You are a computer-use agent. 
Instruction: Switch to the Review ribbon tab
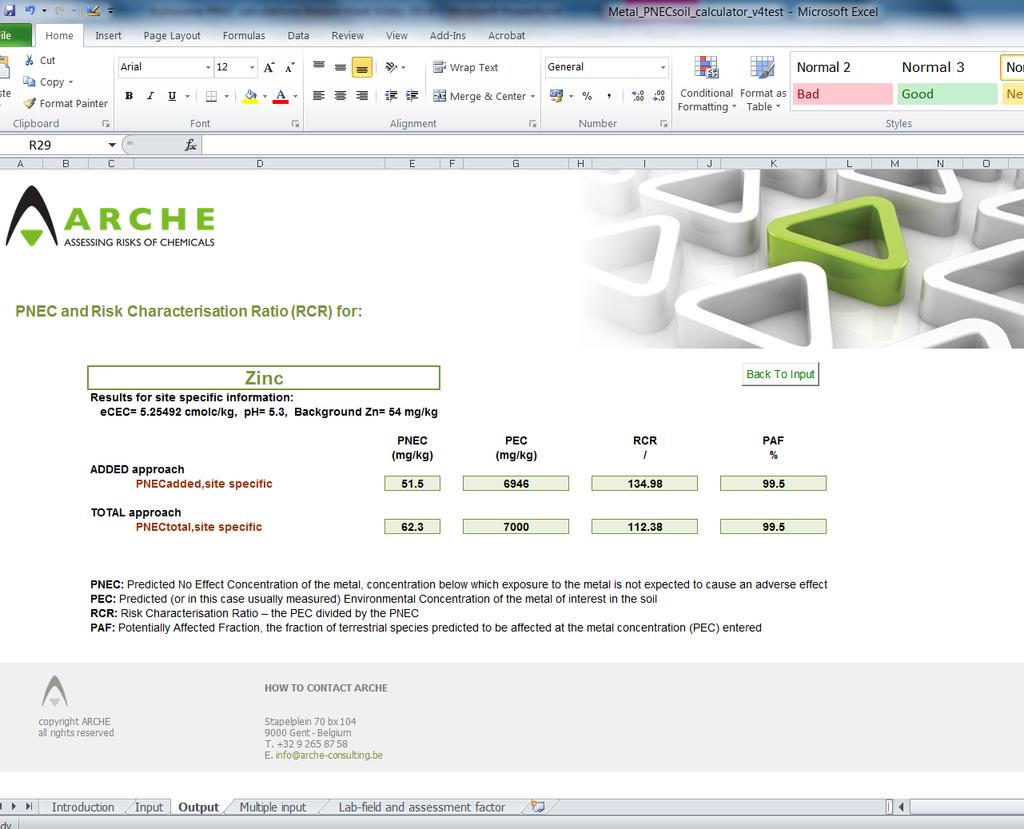point(347,35)
